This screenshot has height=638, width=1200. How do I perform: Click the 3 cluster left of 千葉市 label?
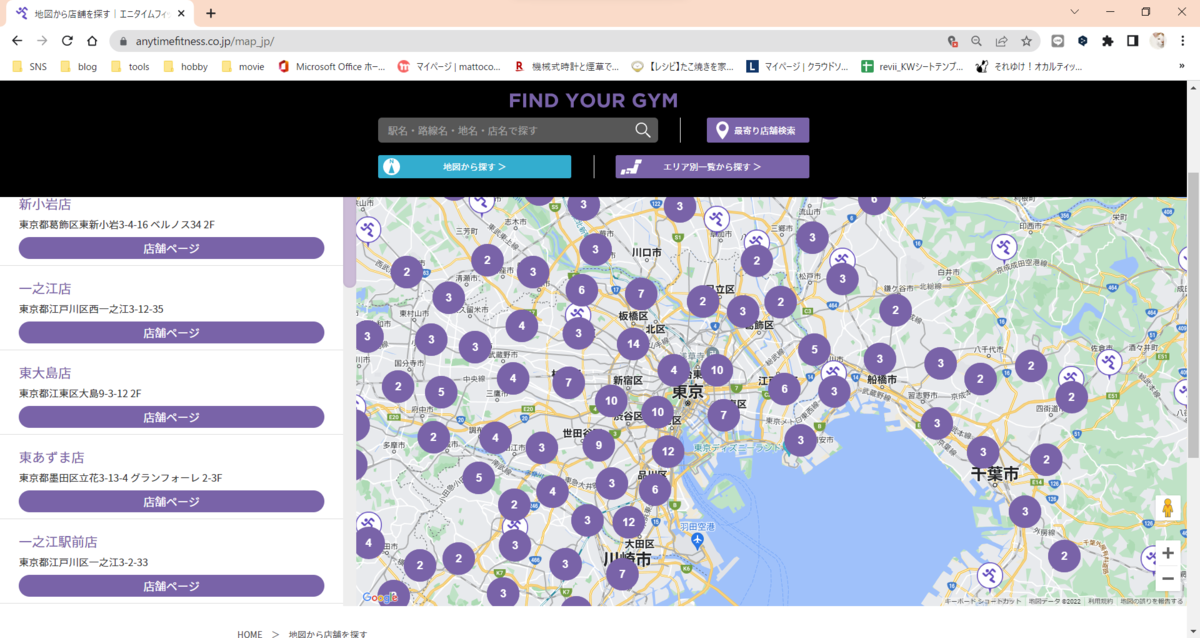(983, 452)
